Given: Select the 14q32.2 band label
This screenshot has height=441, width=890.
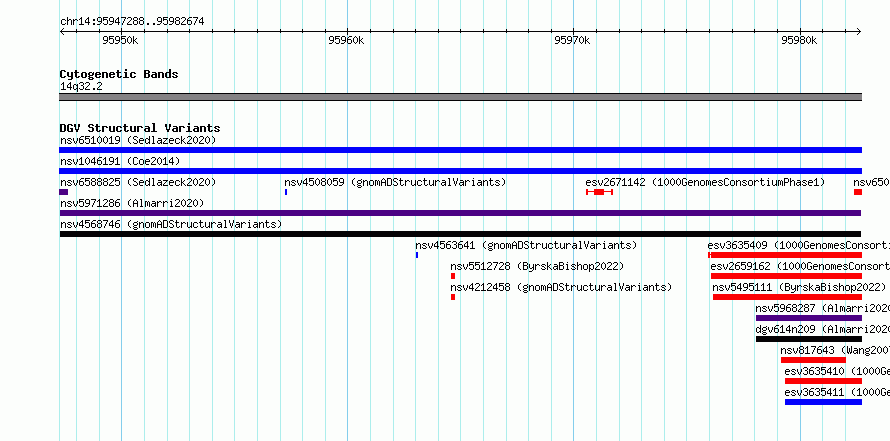Looking at the screenshot, I should coord(81,87).
